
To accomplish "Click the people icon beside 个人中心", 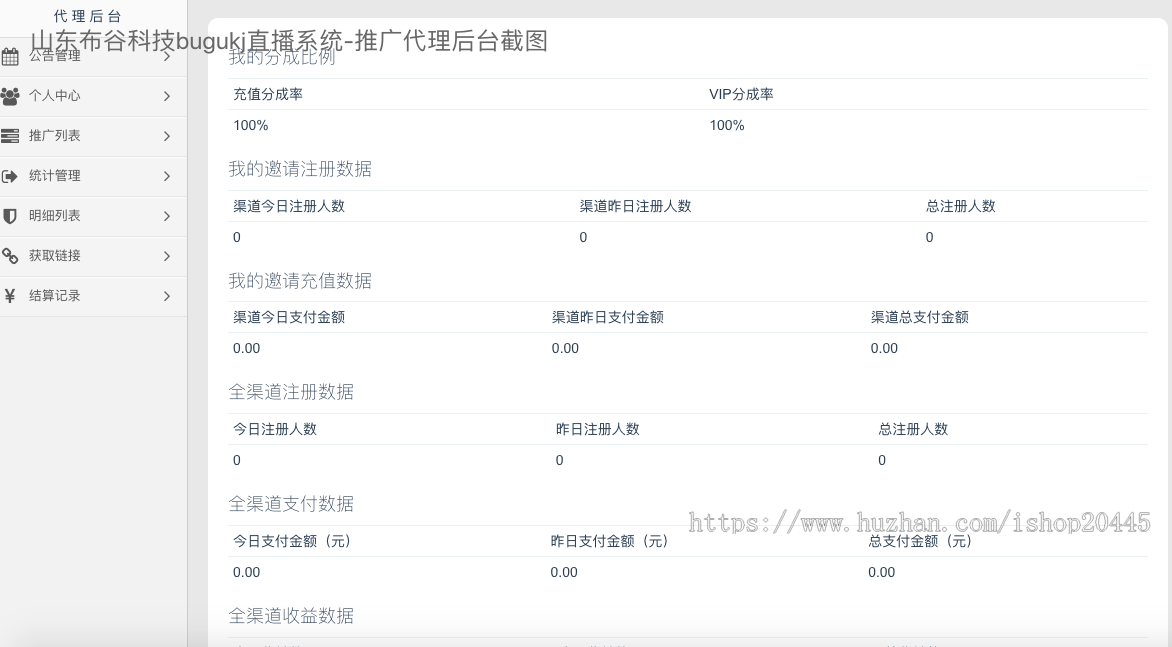I will coord(10,96).
